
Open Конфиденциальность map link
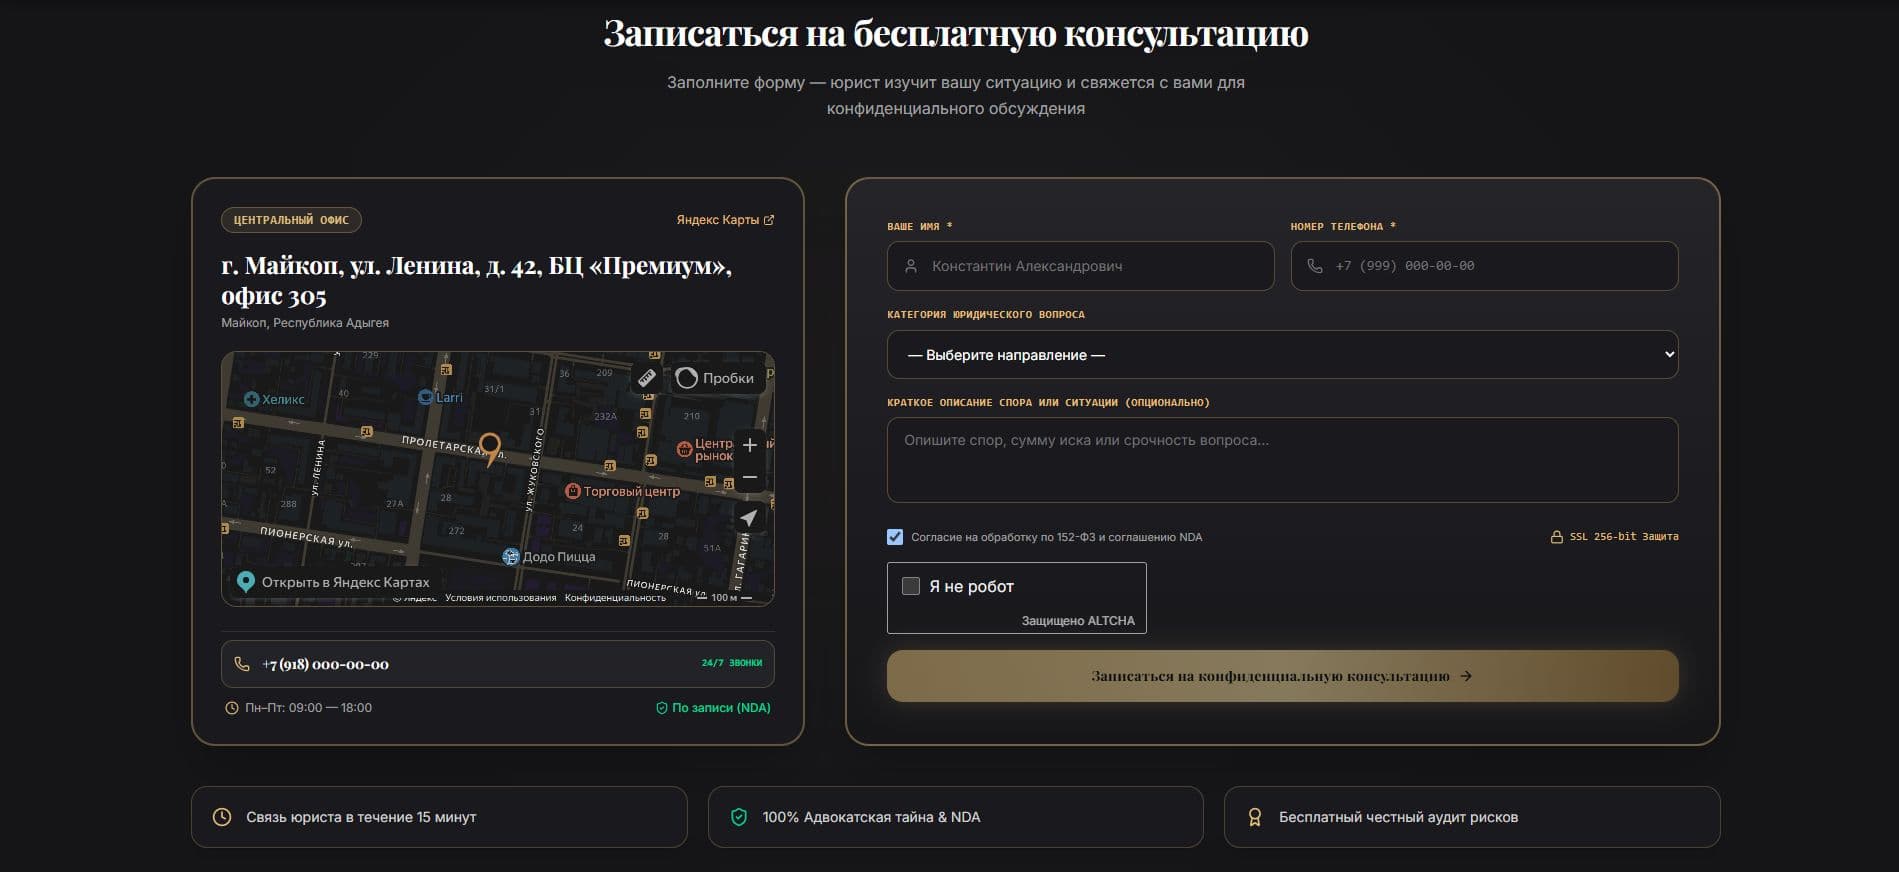click(615, 598)
